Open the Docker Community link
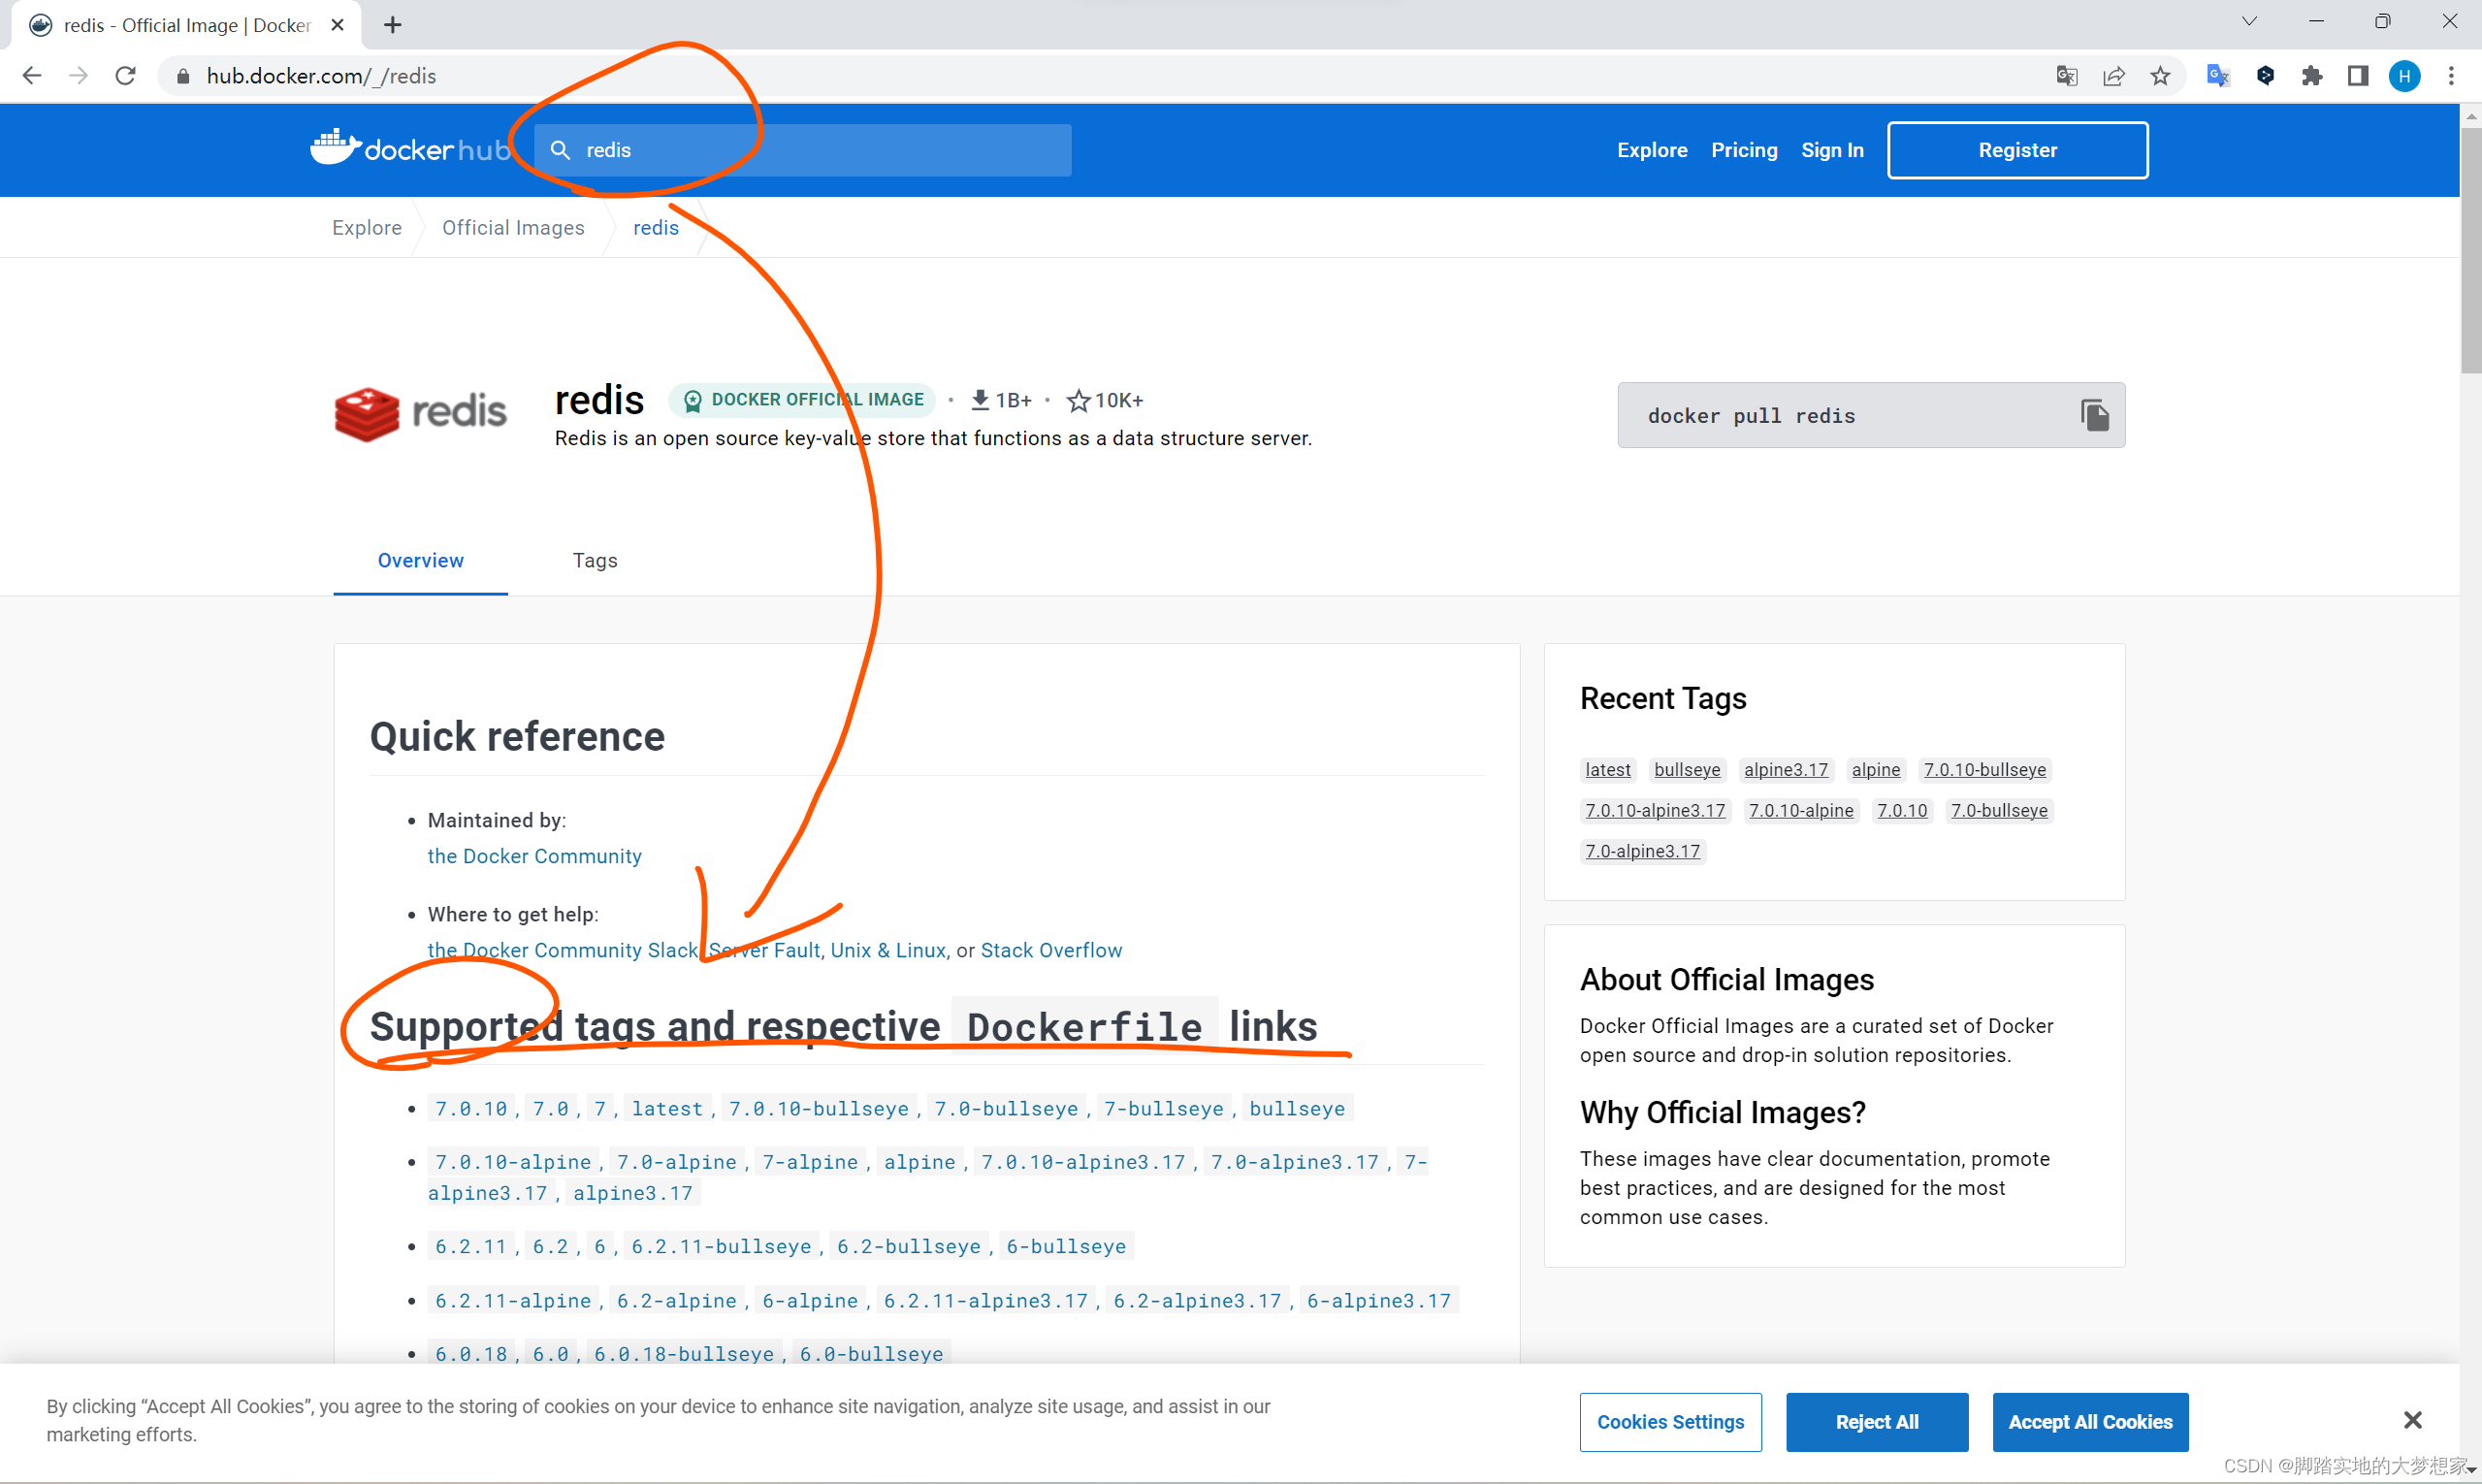Viewport: 2482px width, 1484px height. click(x=534, y=856)
